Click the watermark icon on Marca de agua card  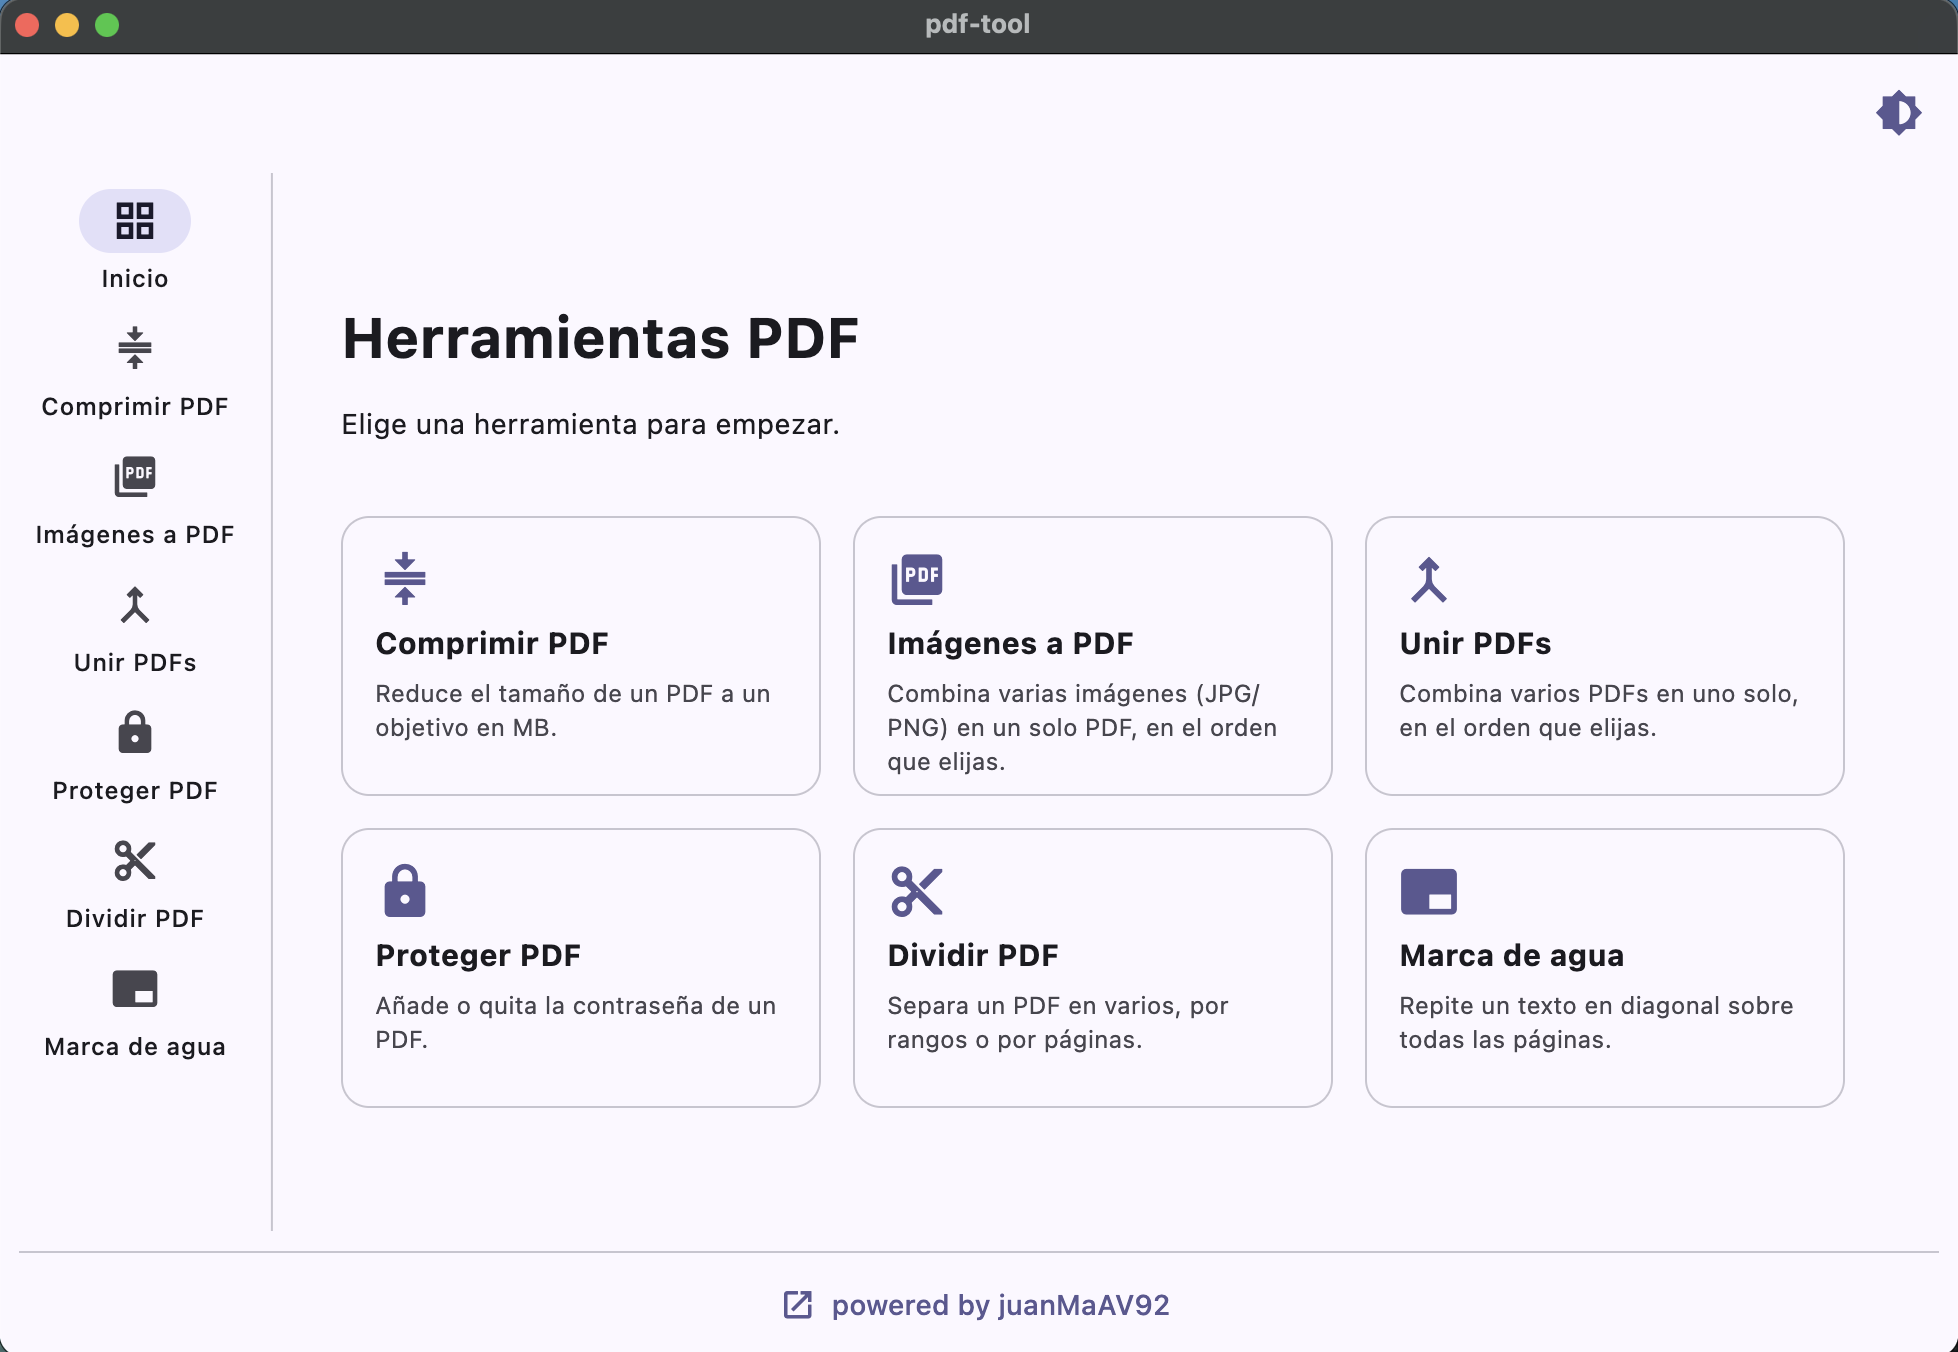tap(1429, 891)
